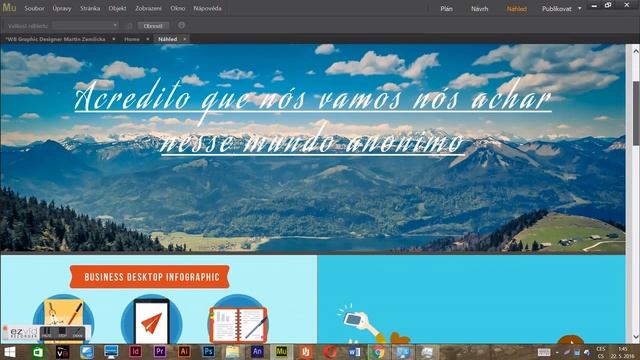This screenshot has height=360, width=640.
Task: Close the Náhled tab
Action: 184,39
